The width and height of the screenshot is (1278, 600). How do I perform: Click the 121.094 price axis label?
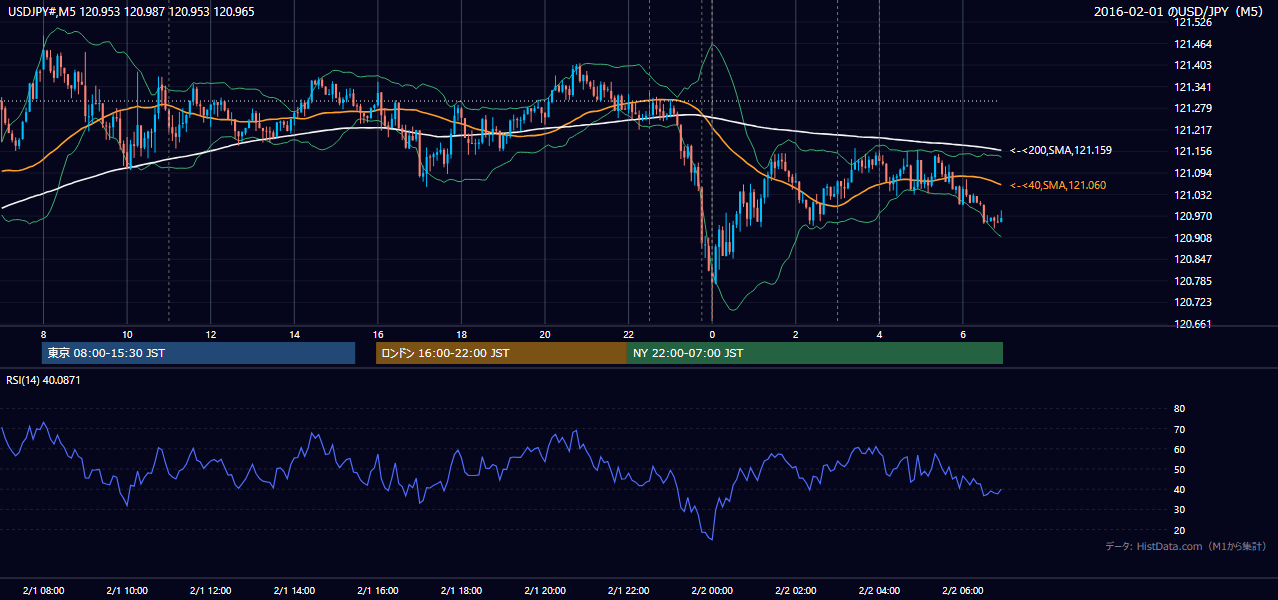[x=1192, y=173]
